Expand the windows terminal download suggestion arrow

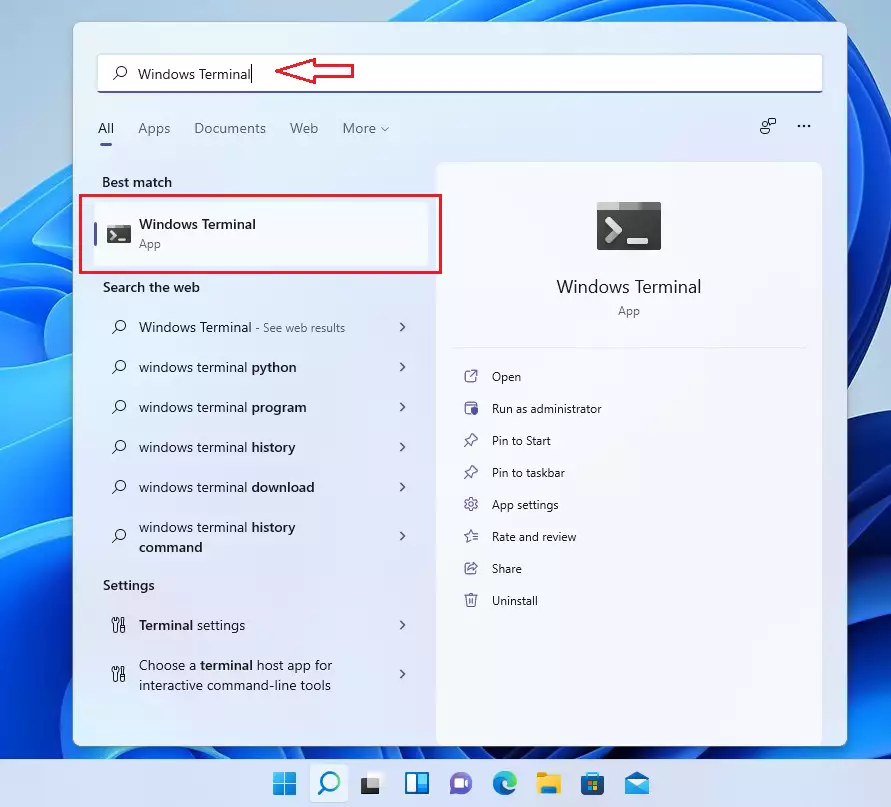coord(402,487)
